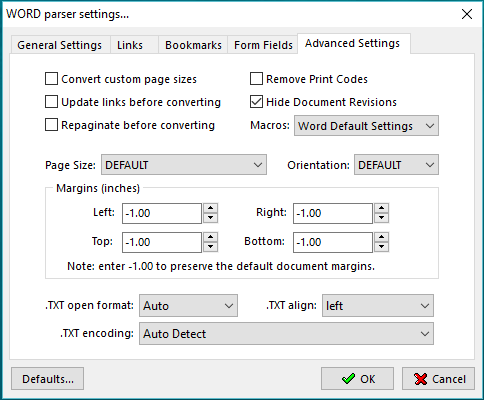Open the Macros dropdown
Image resolution: width=484 pixels, height=400 pixels.
click(x=366, y=126)
